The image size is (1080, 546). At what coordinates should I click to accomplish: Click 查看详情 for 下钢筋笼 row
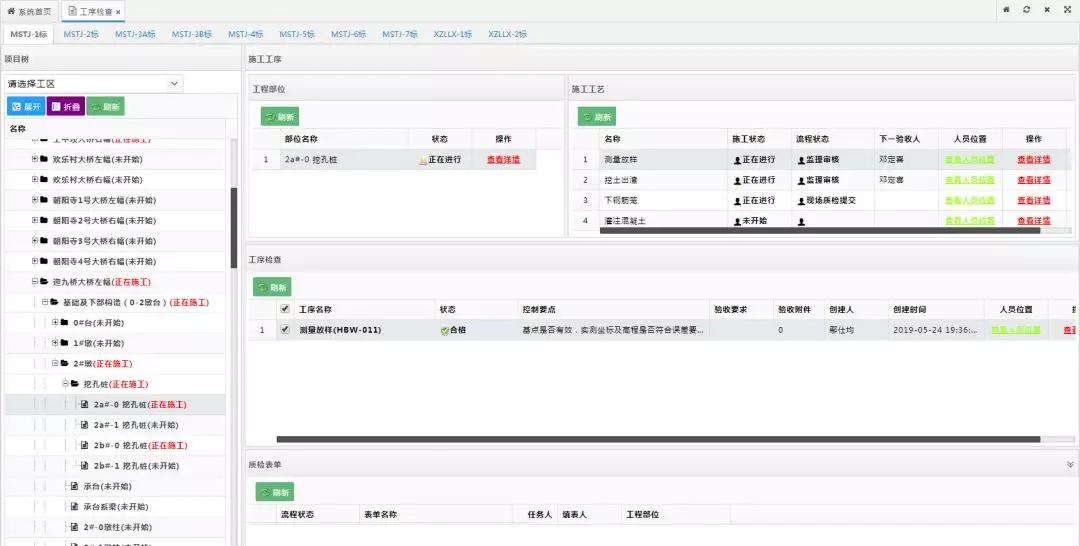[1034, 200]
